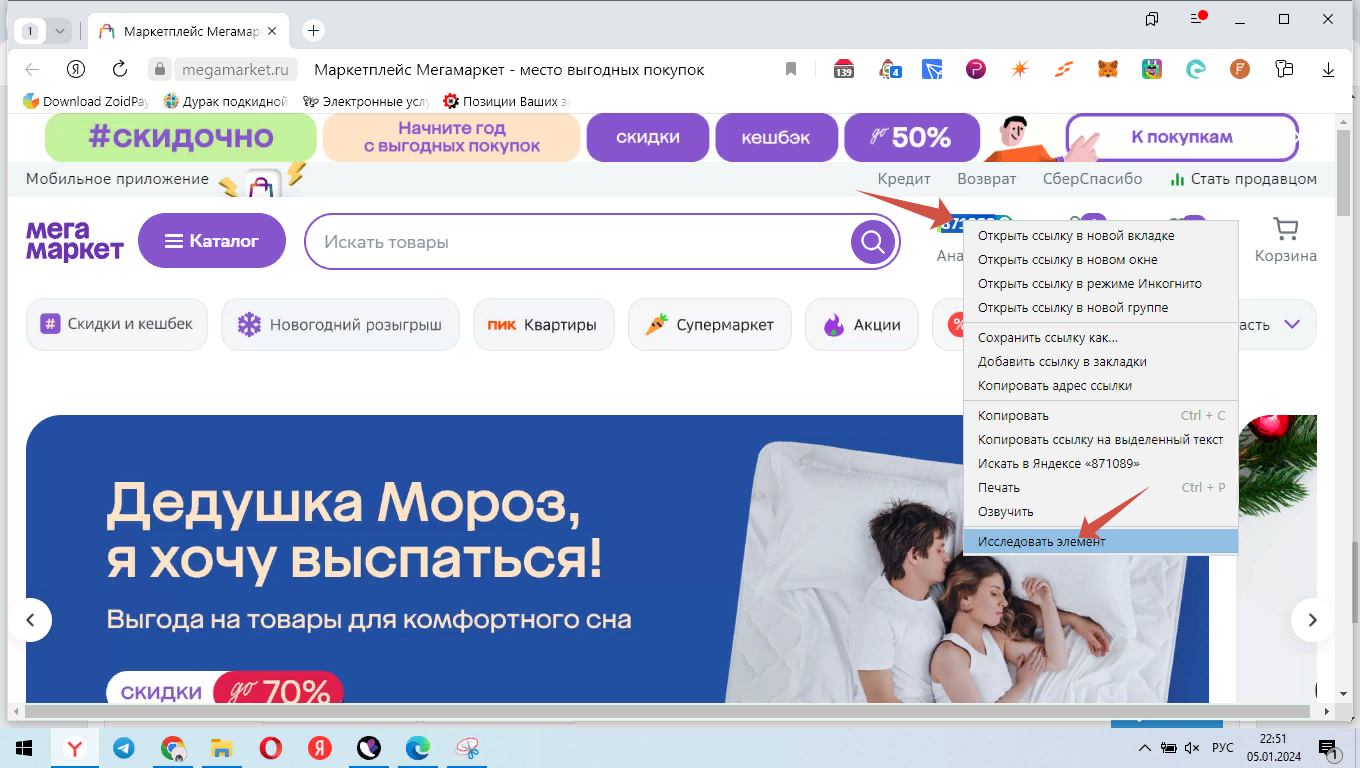The width and height of the screenshot is (1360, 768).
Task: Click the teal swirl extension icon
Action: [x=1195, y=69]
